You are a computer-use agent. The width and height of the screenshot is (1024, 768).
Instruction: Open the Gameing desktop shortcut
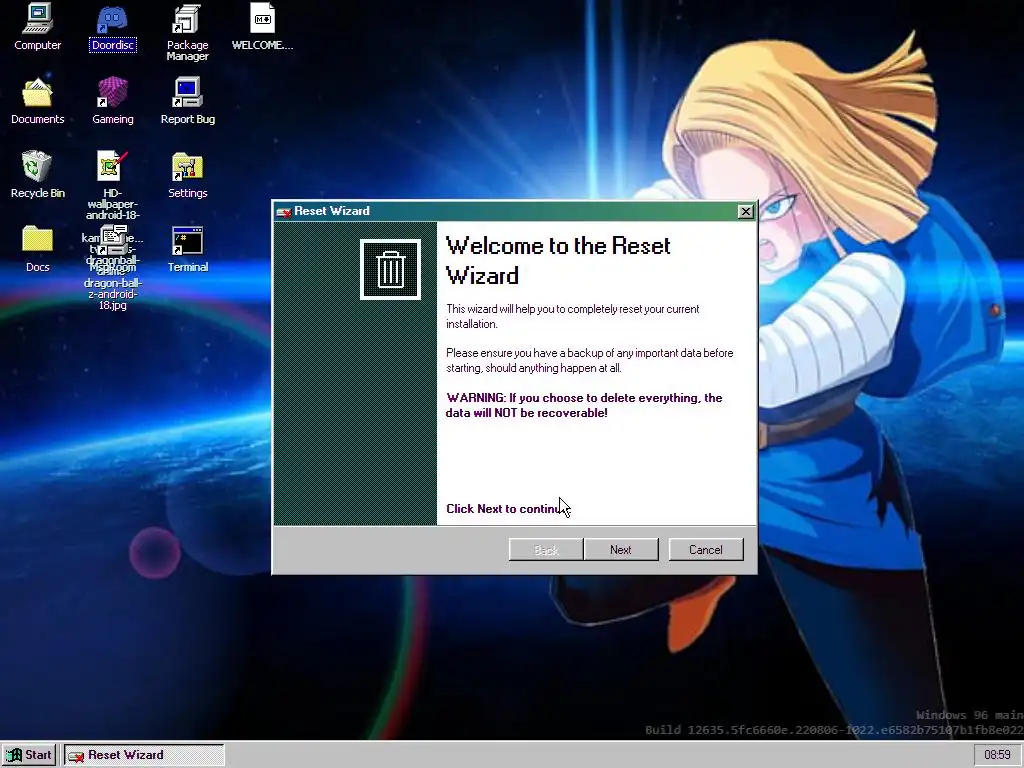click(112, 101)
